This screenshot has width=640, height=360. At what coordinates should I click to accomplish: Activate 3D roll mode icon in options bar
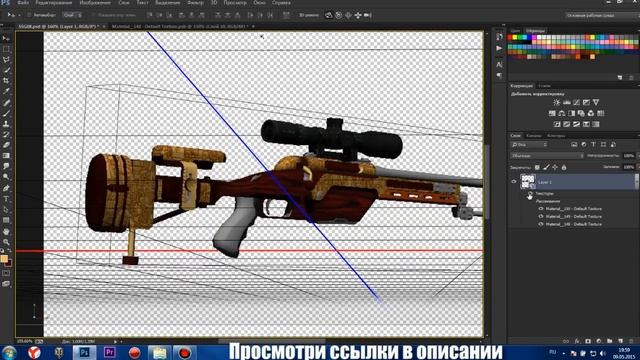339,15
